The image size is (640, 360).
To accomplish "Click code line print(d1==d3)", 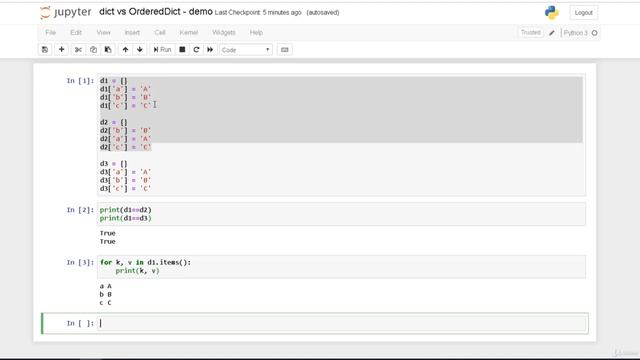I will [126, 218].
